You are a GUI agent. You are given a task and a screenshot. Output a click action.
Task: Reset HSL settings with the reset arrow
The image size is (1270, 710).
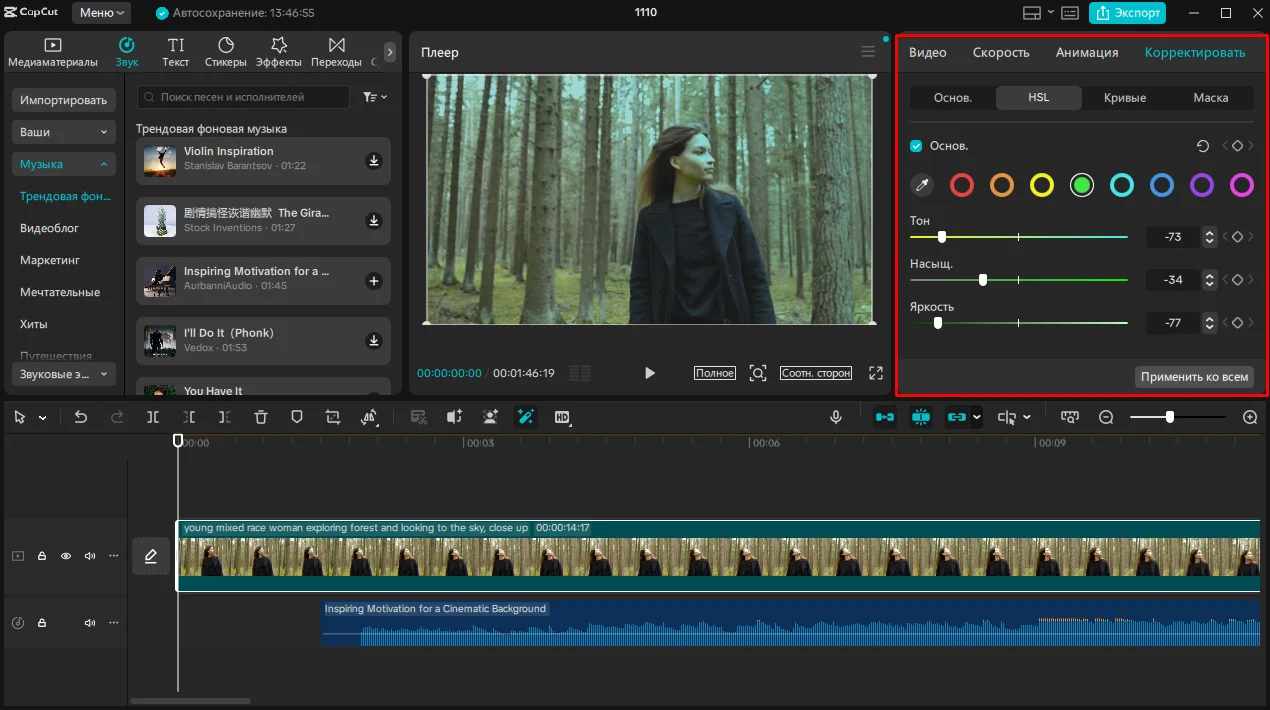tap(1203, 146)
